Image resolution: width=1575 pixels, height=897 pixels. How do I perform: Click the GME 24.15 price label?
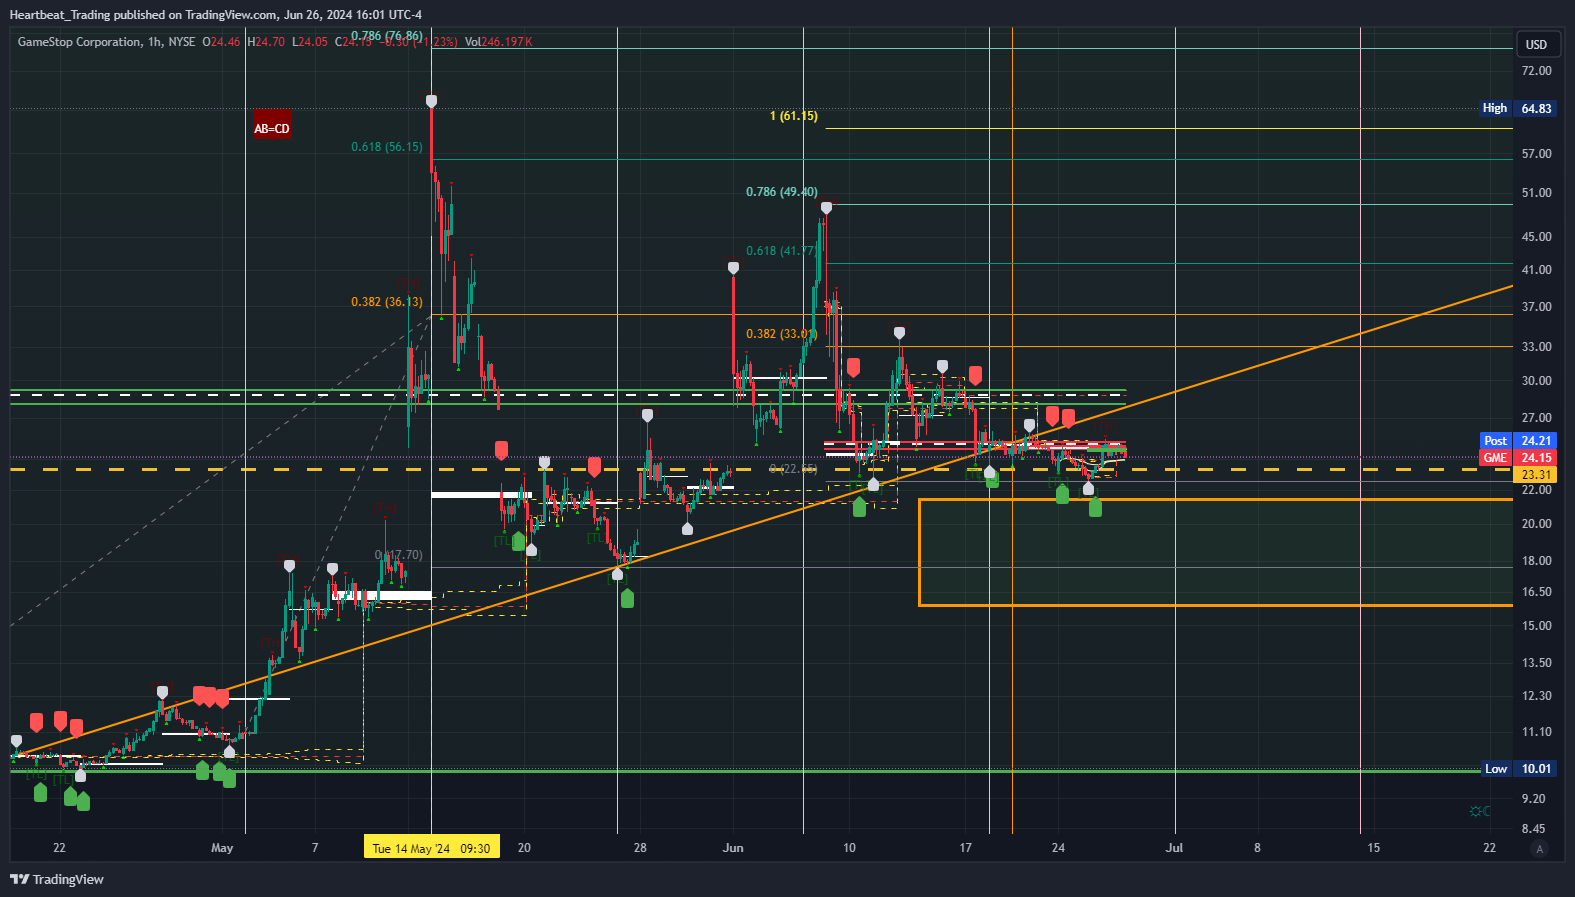tap(1518, 458)
